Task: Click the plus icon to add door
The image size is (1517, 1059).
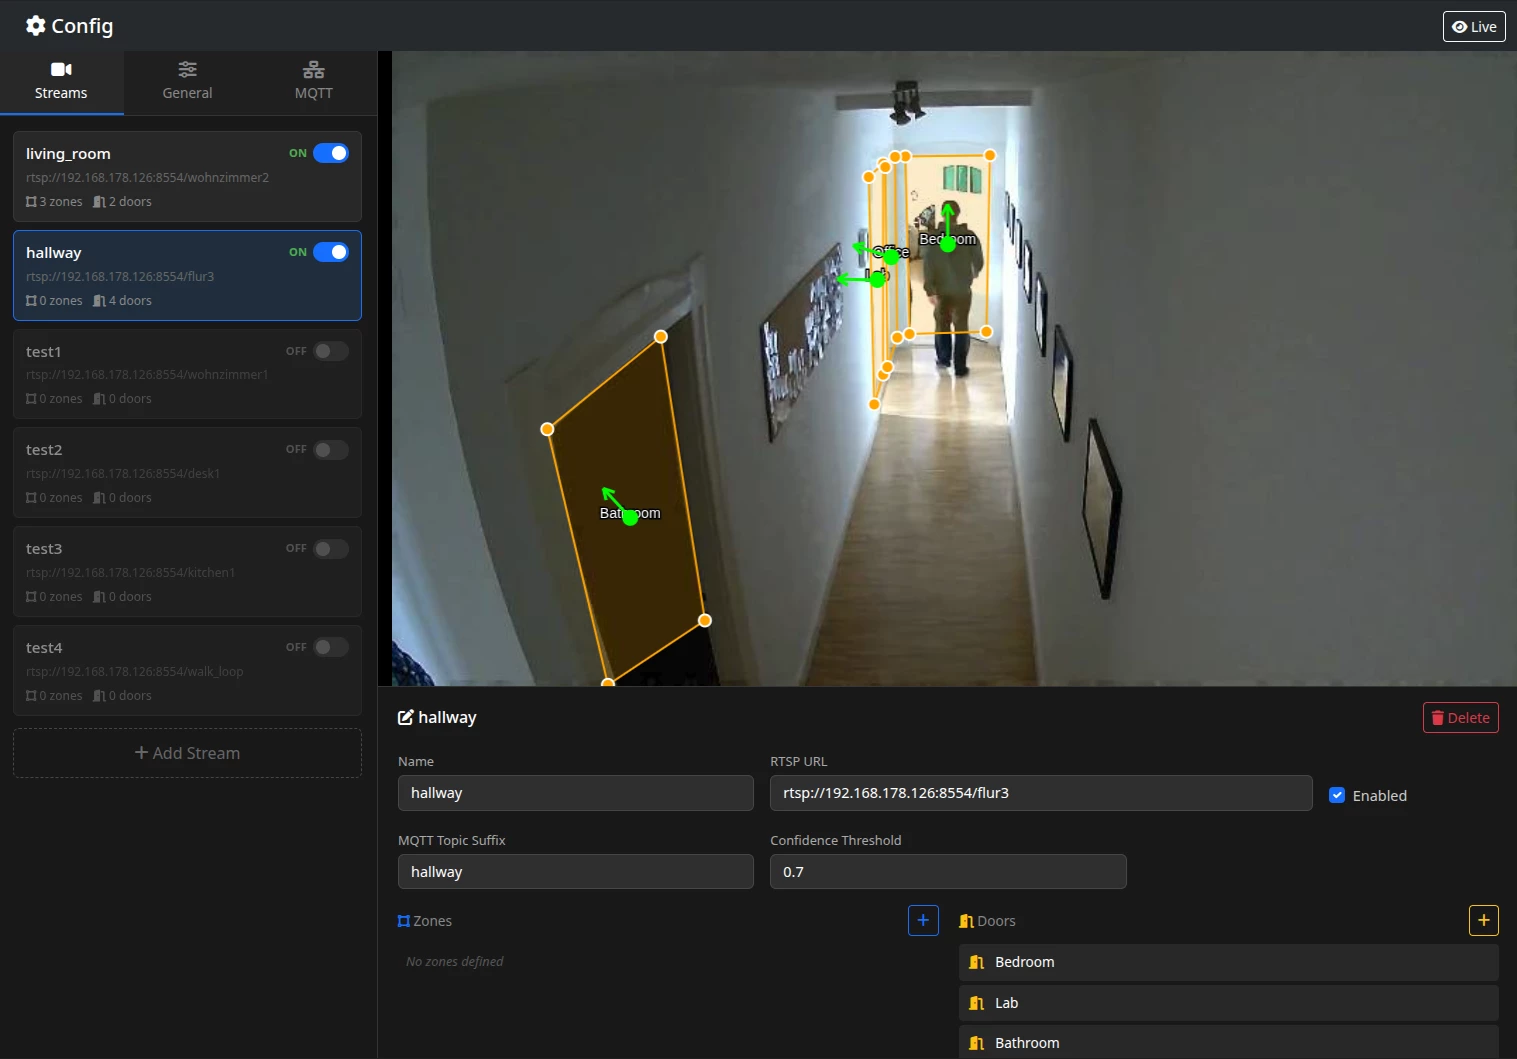Action: (1483, 920)
